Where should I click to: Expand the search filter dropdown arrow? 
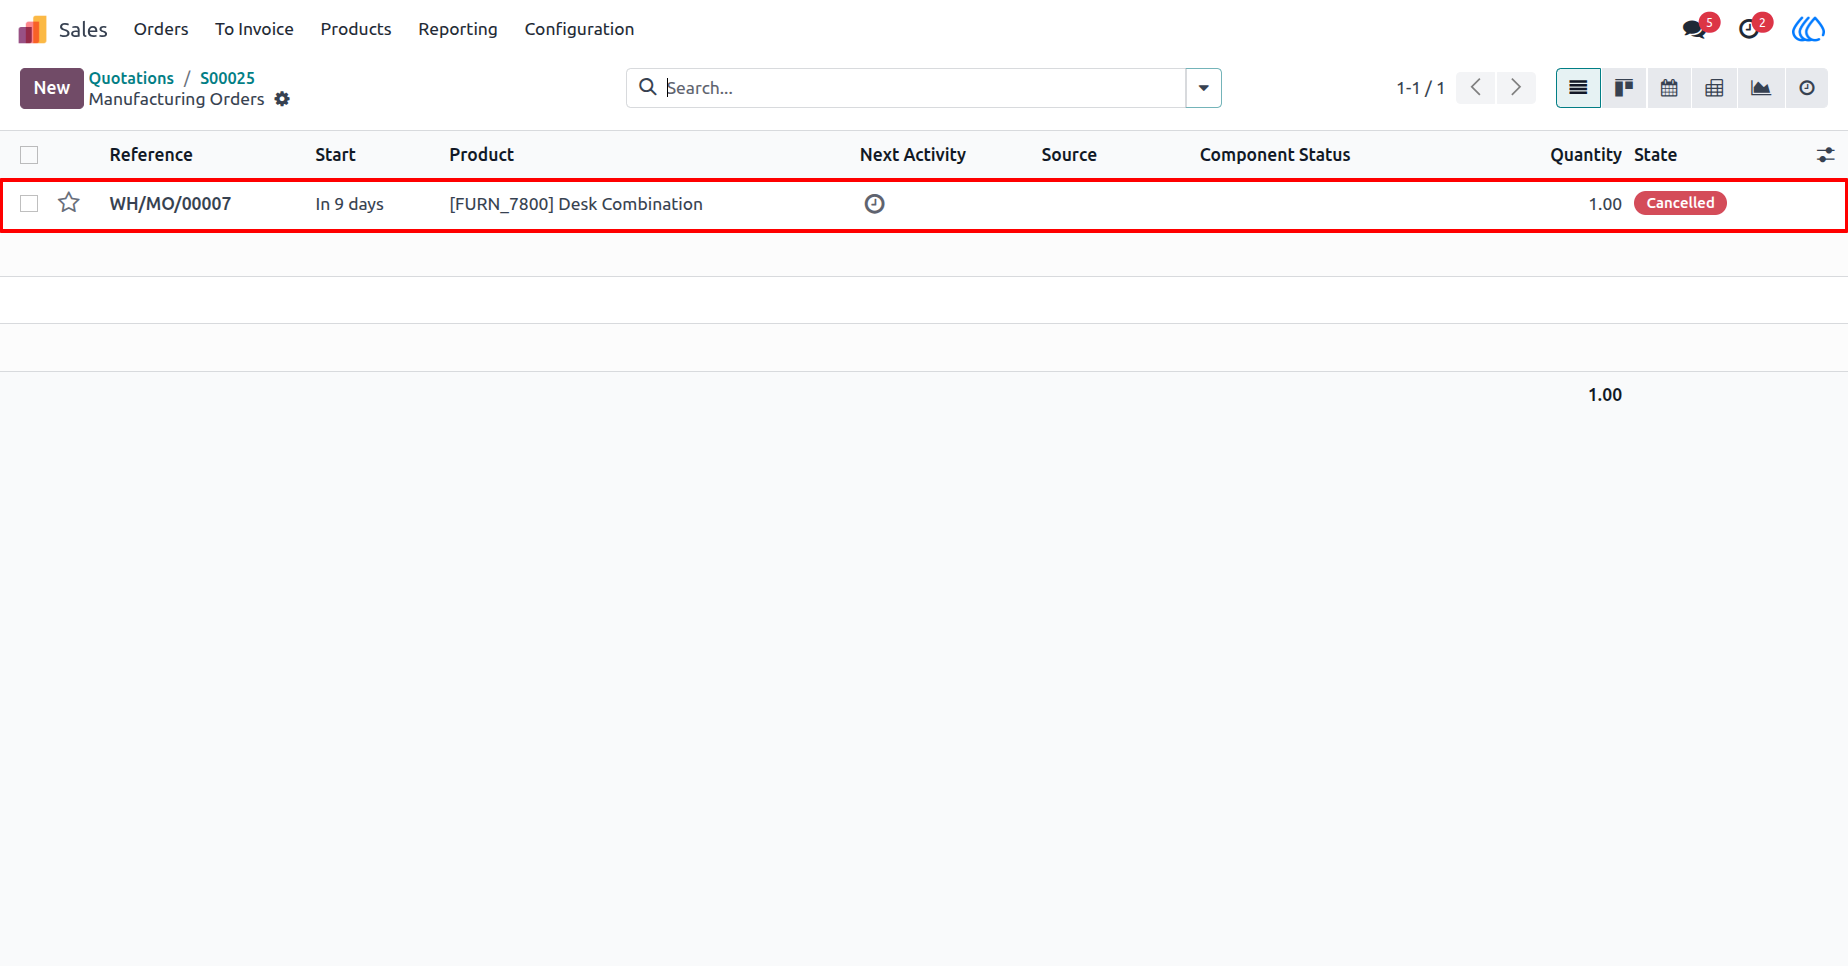[x=1203, y=88]
